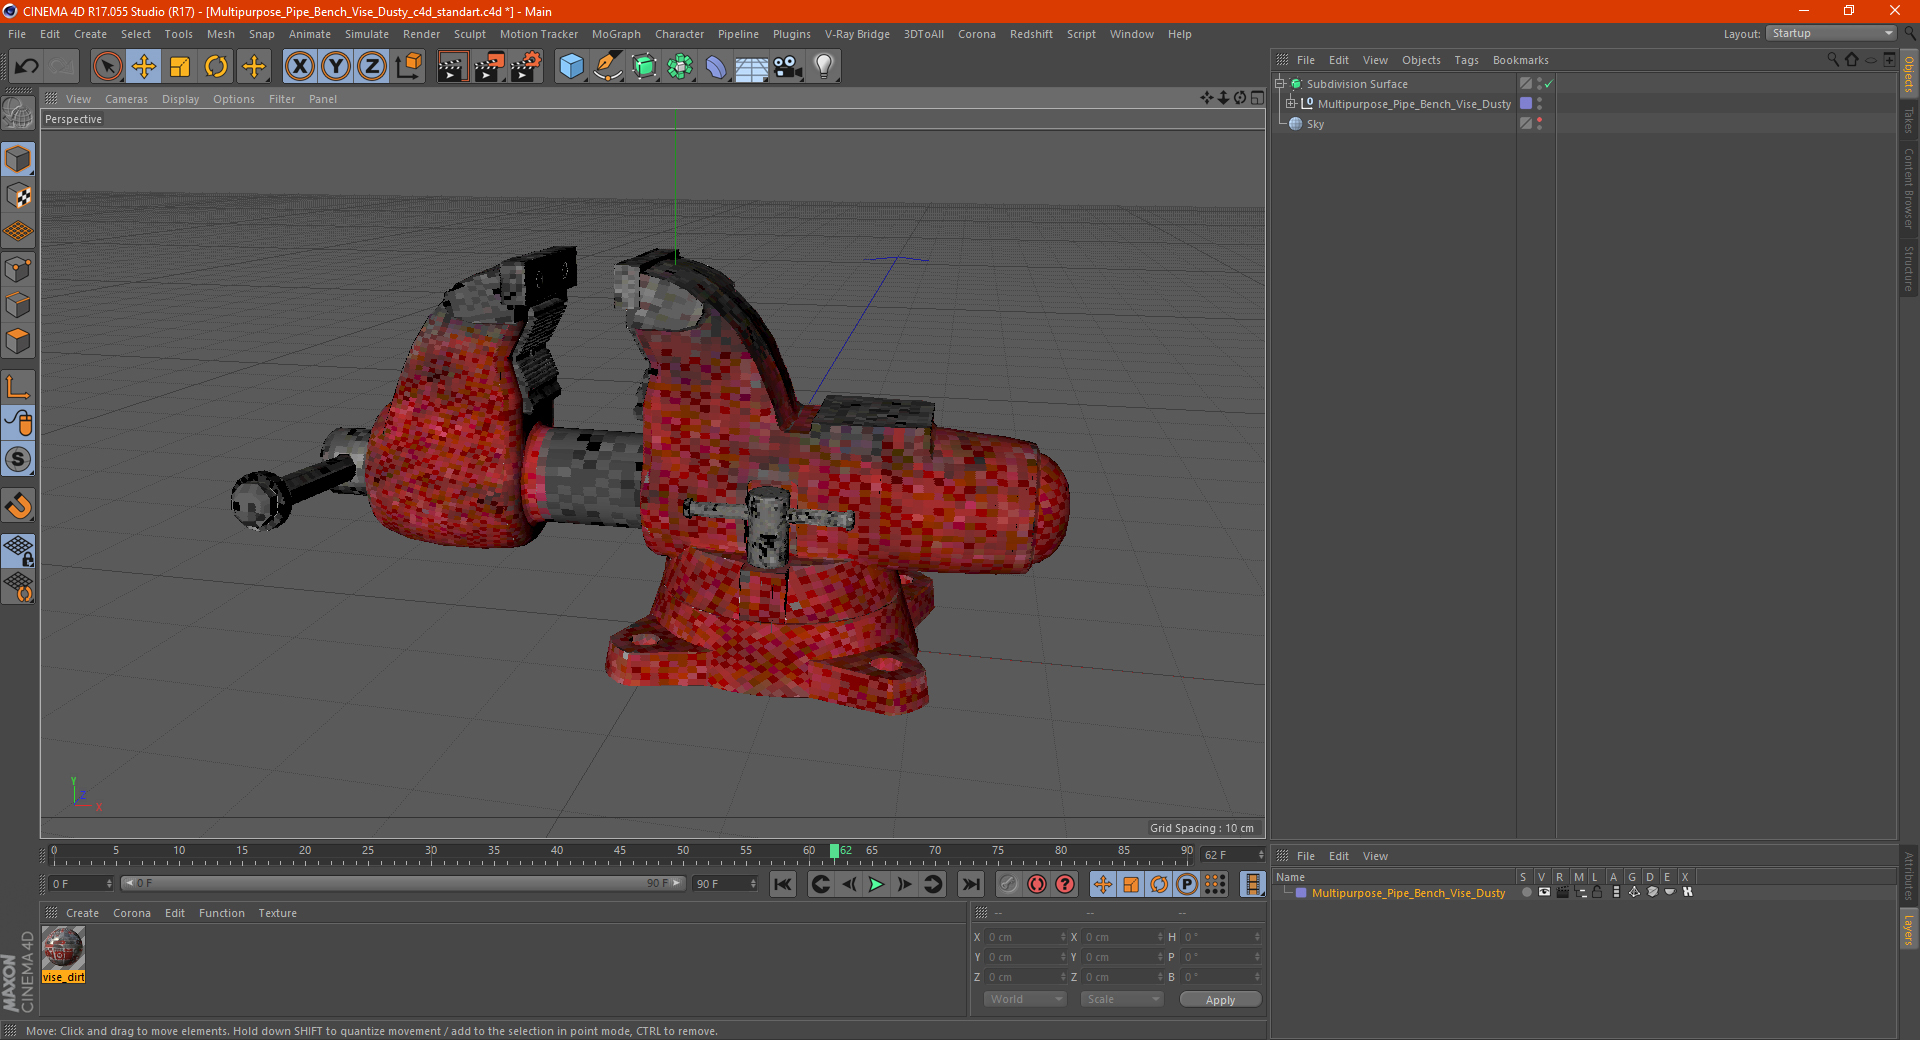Click the timeline playhead at frame 62
Viewport: 1920px width, 1040px height.
coord(835,852)
